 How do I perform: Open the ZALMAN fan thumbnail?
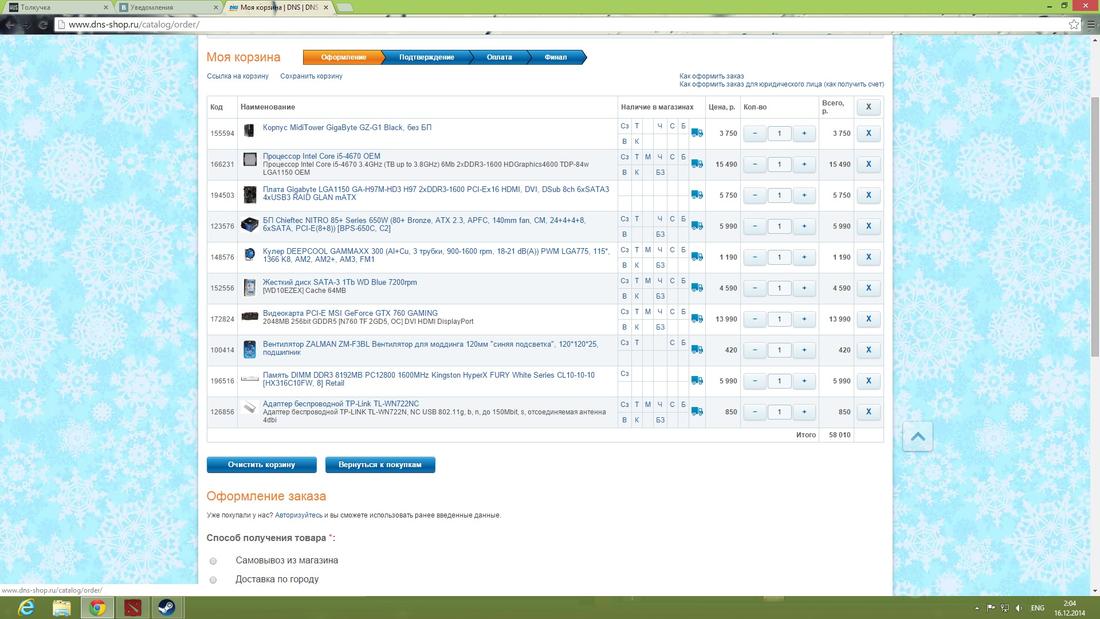(x=250, y=349)
